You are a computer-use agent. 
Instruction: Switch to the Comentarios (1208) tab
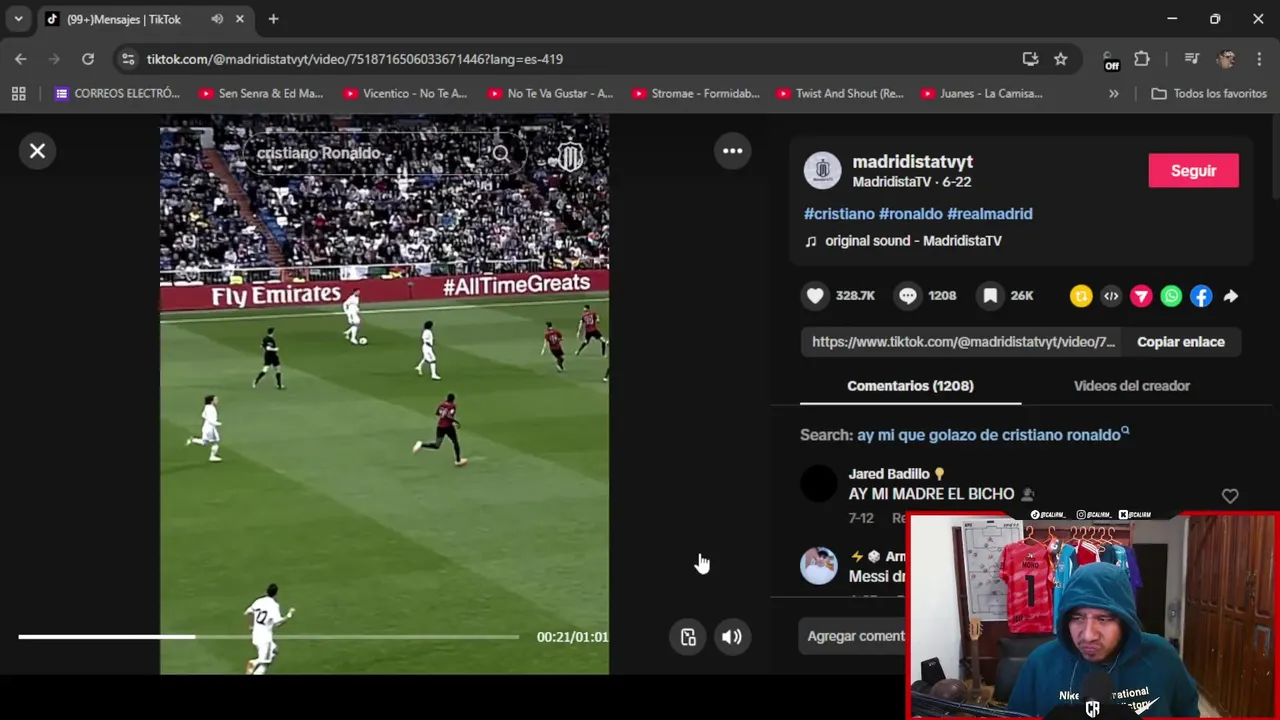point(910,386)
